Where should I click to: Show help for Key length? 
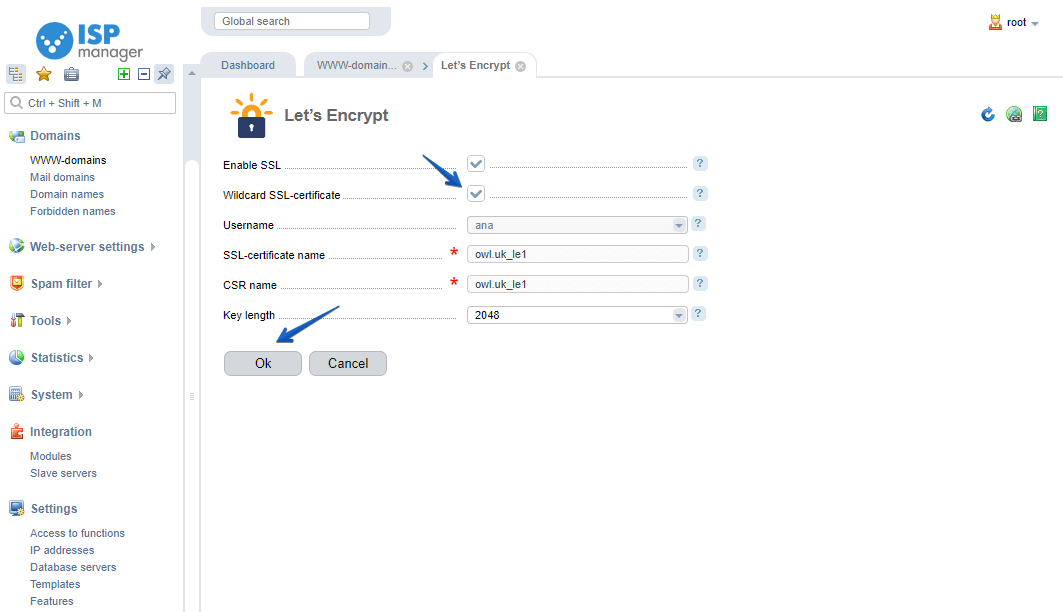[x=698, y=314]
